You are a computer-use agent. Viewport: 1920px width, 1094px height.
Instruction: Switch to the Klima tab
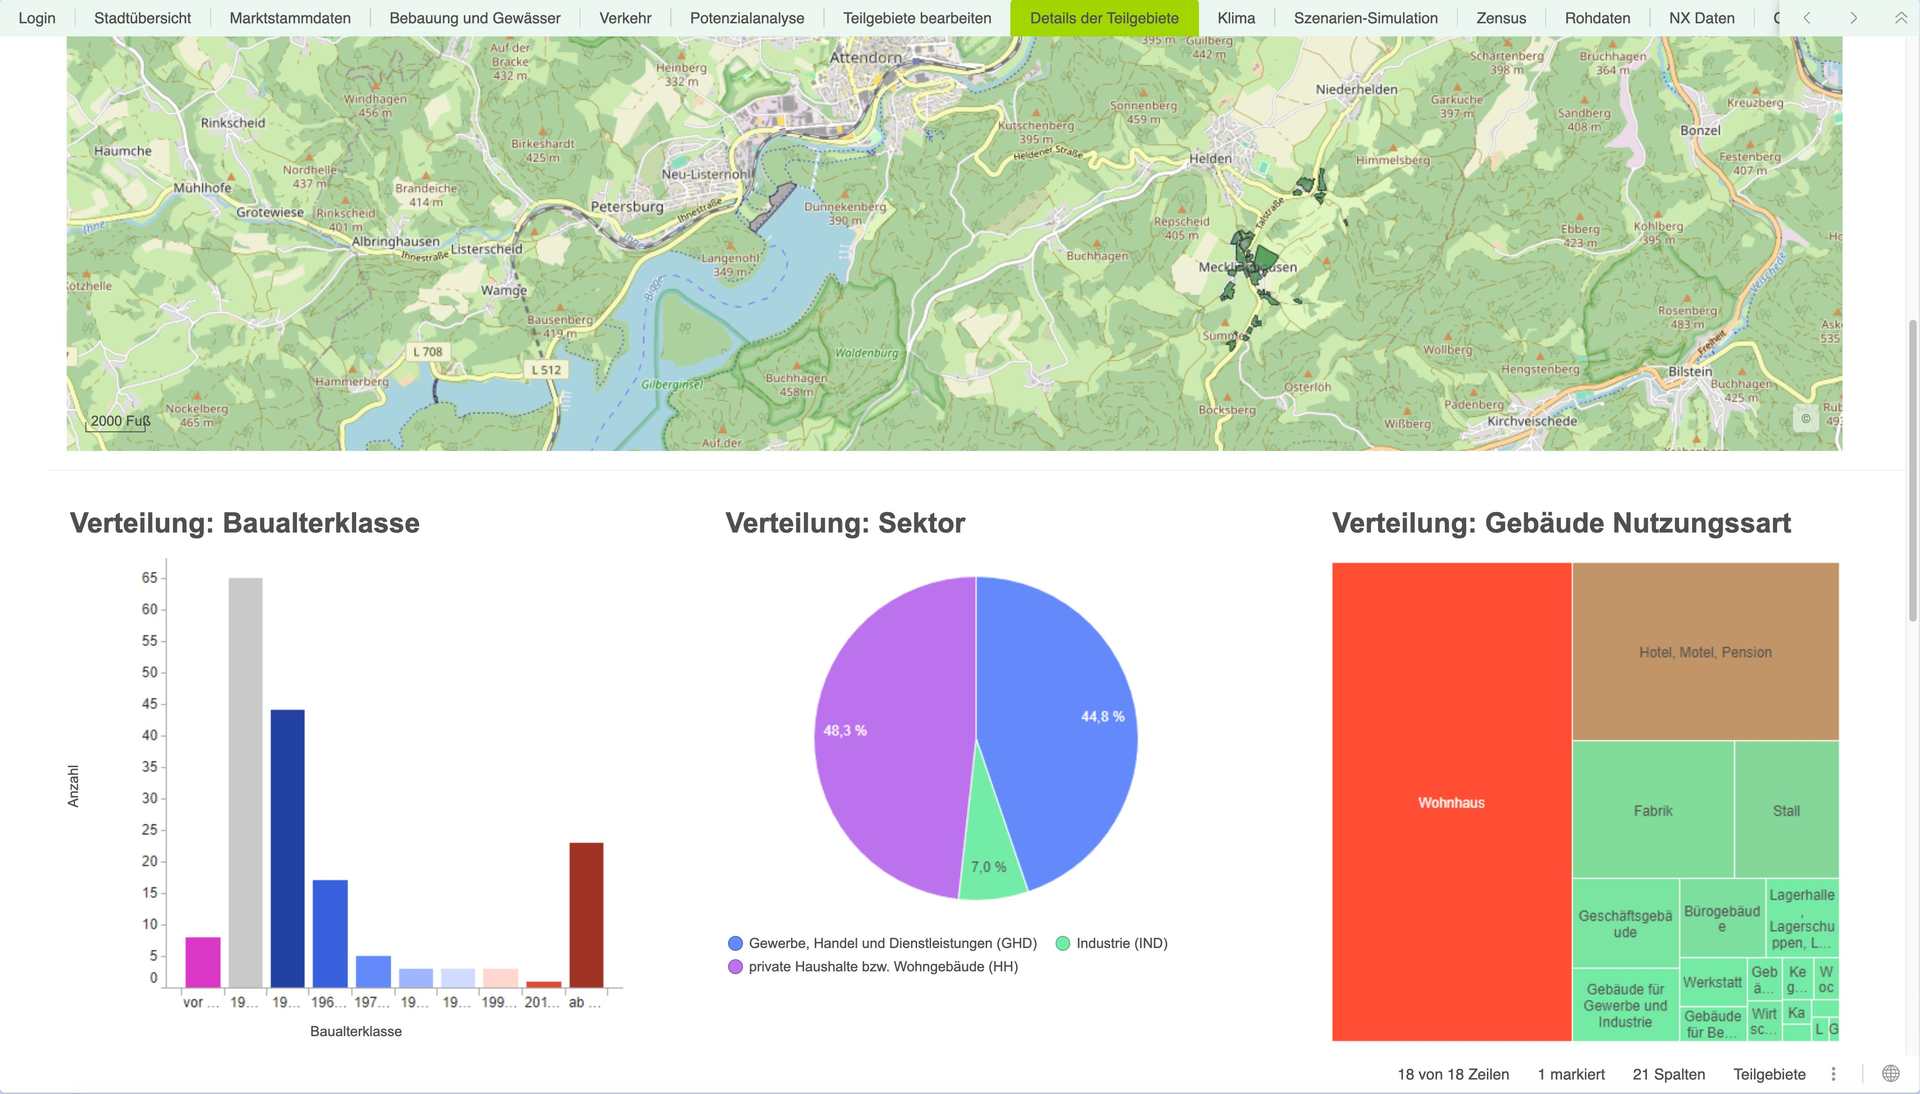[1236, 18]
